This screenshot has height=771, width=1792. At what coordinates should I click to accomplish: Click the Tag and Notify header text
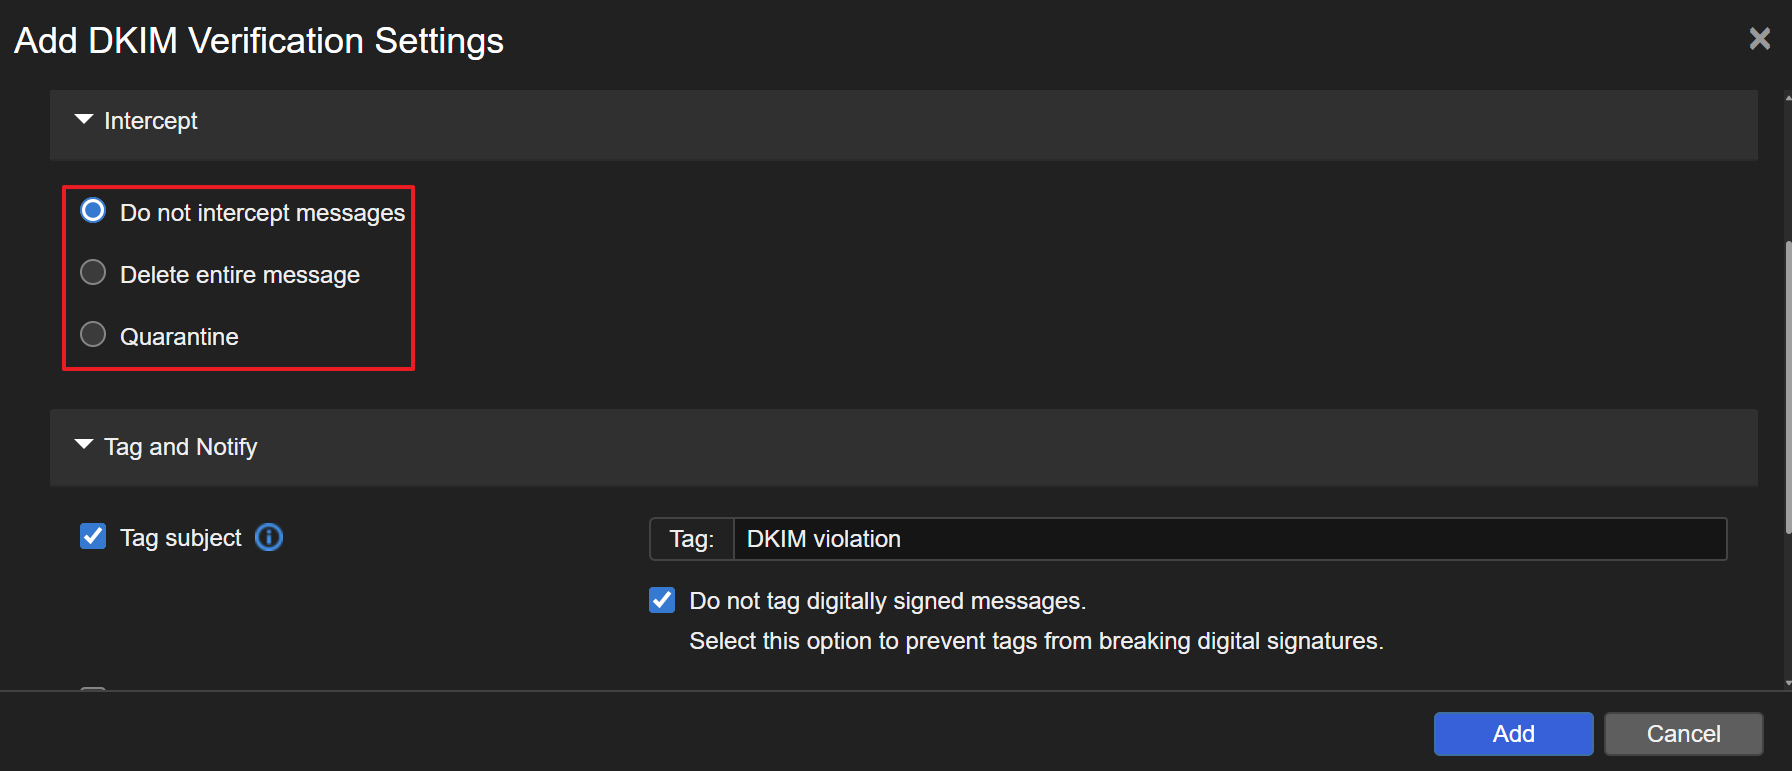pyautogui.click(x=181, y=447)
